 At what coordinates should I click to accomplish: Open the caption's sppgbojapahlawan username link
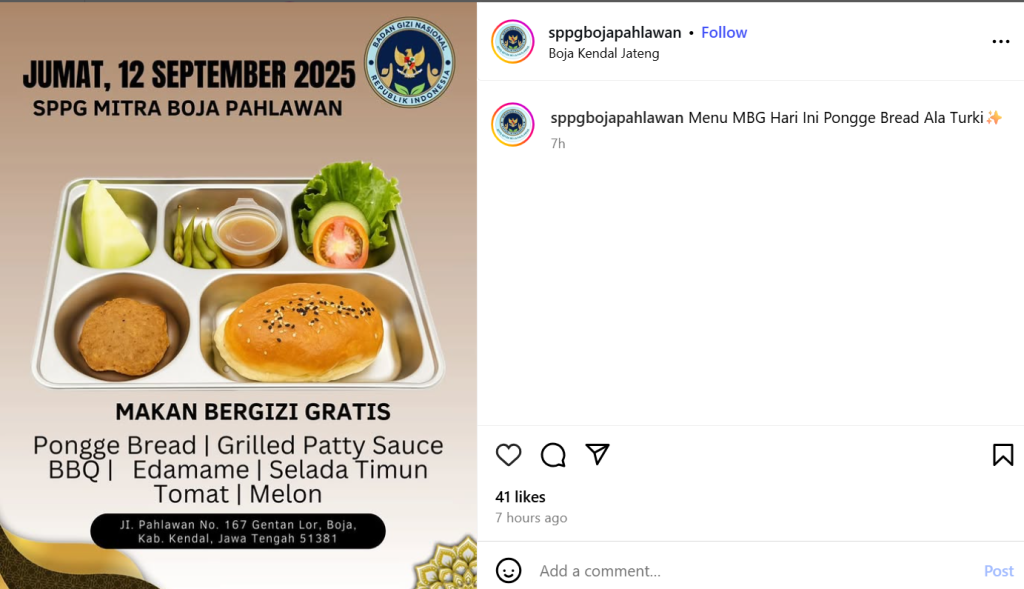616,118
